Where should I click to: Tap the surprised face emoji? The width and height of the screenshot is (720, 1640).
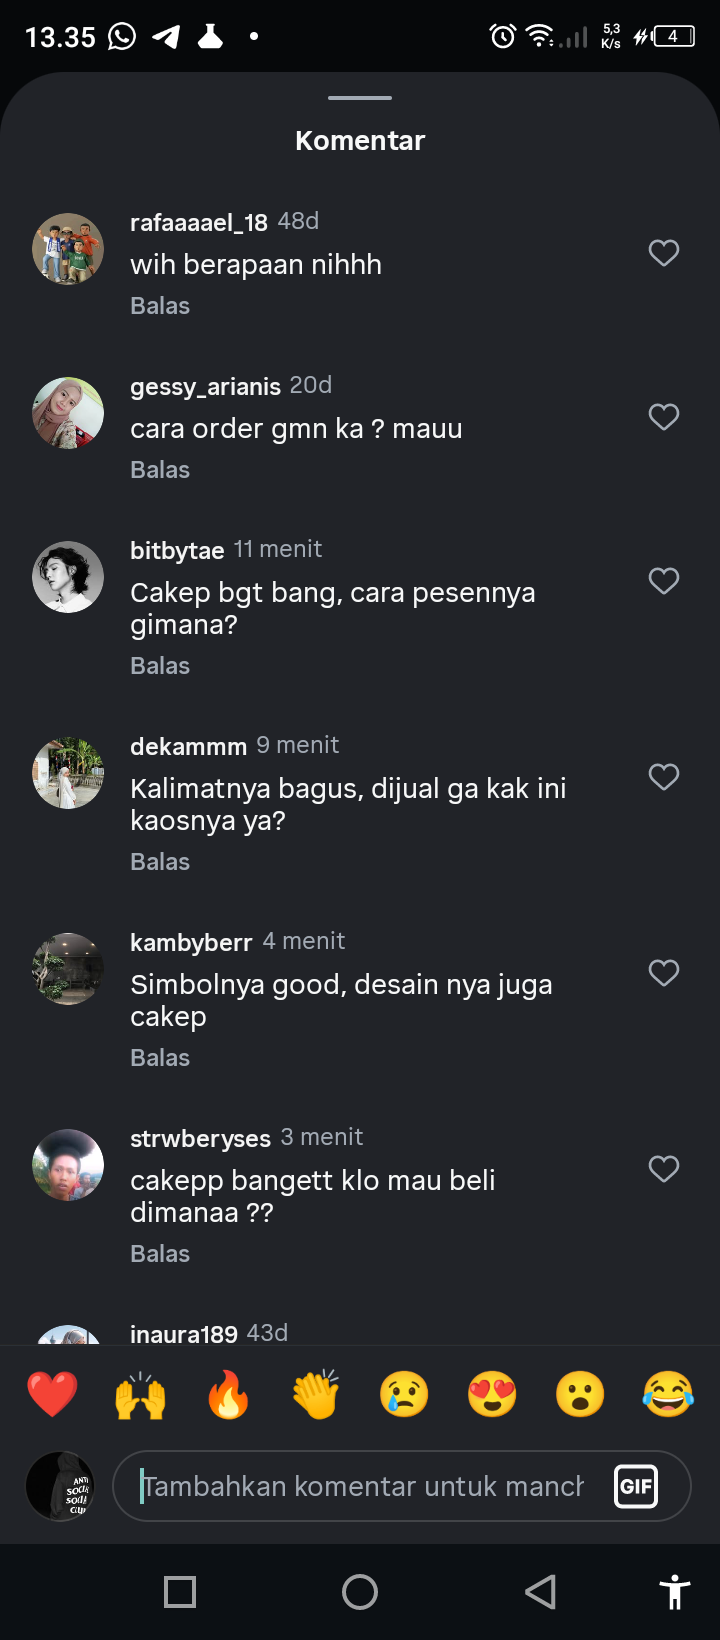tap(580, 1394)
